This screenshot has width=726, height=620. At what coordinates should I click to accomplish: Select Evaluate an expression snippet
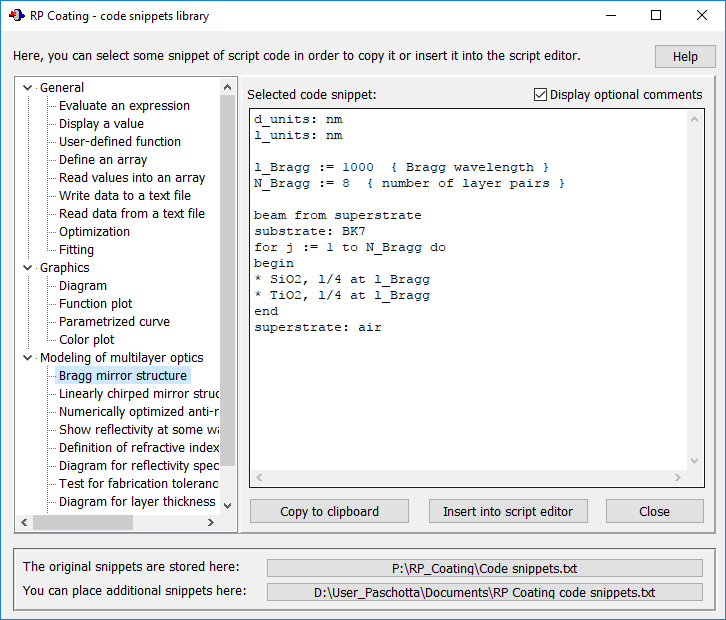click(124, 106)
